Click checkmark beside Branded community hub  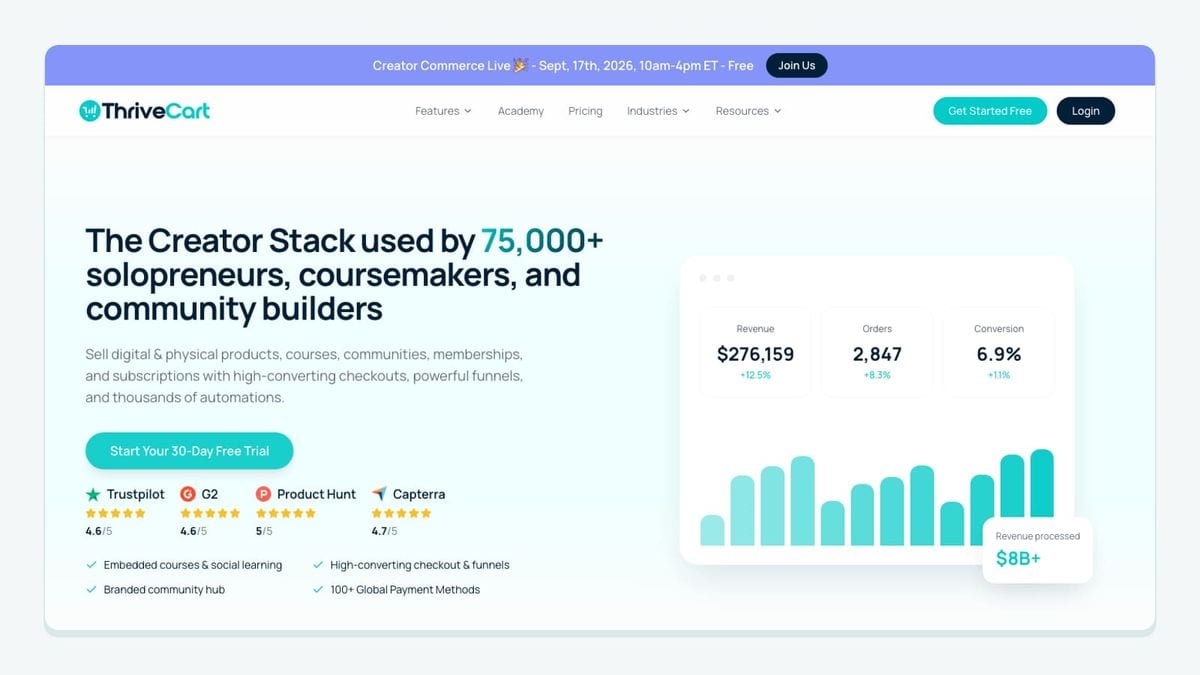point(91,590)
